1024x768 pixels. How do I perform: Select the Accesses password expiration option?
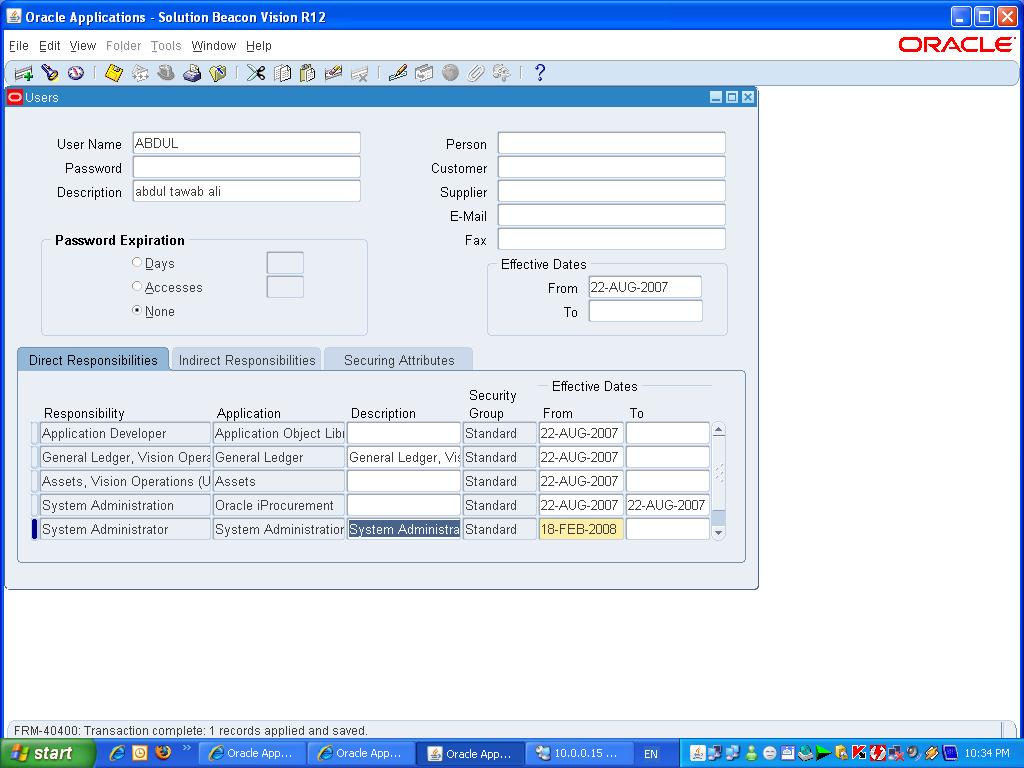pos(137,287)
